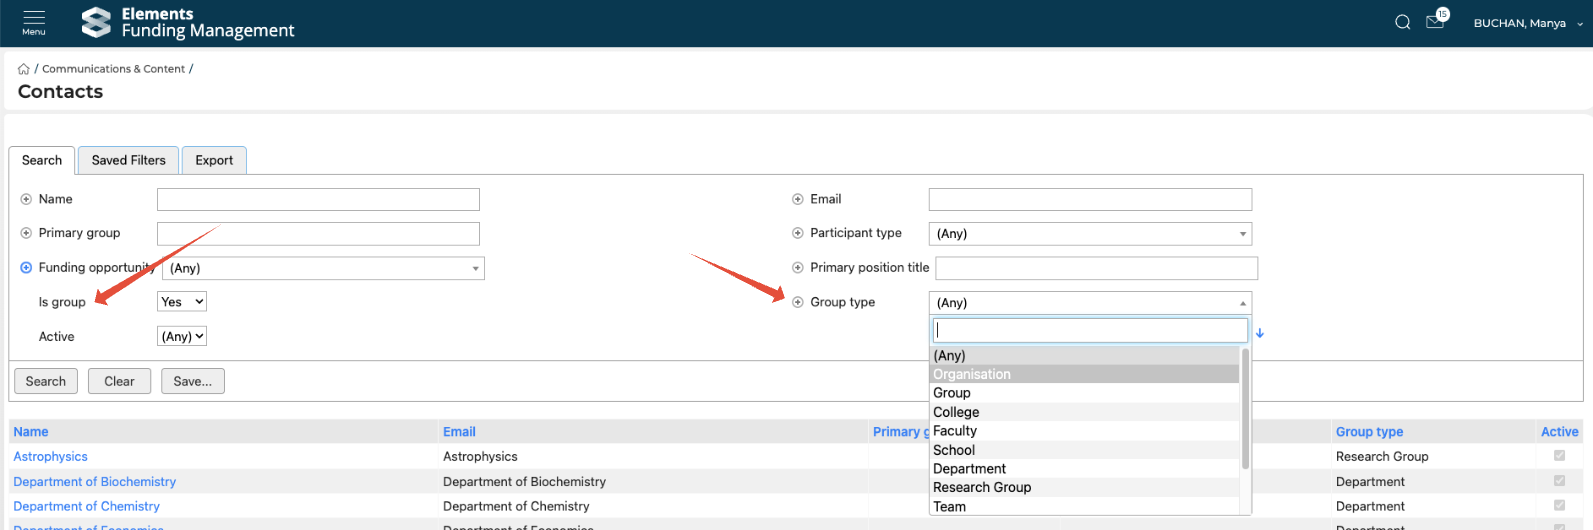This screenshot has width=1593, height=530.
Task: Click the plus icon beside Email filter
Action: (x=798, y=199)
